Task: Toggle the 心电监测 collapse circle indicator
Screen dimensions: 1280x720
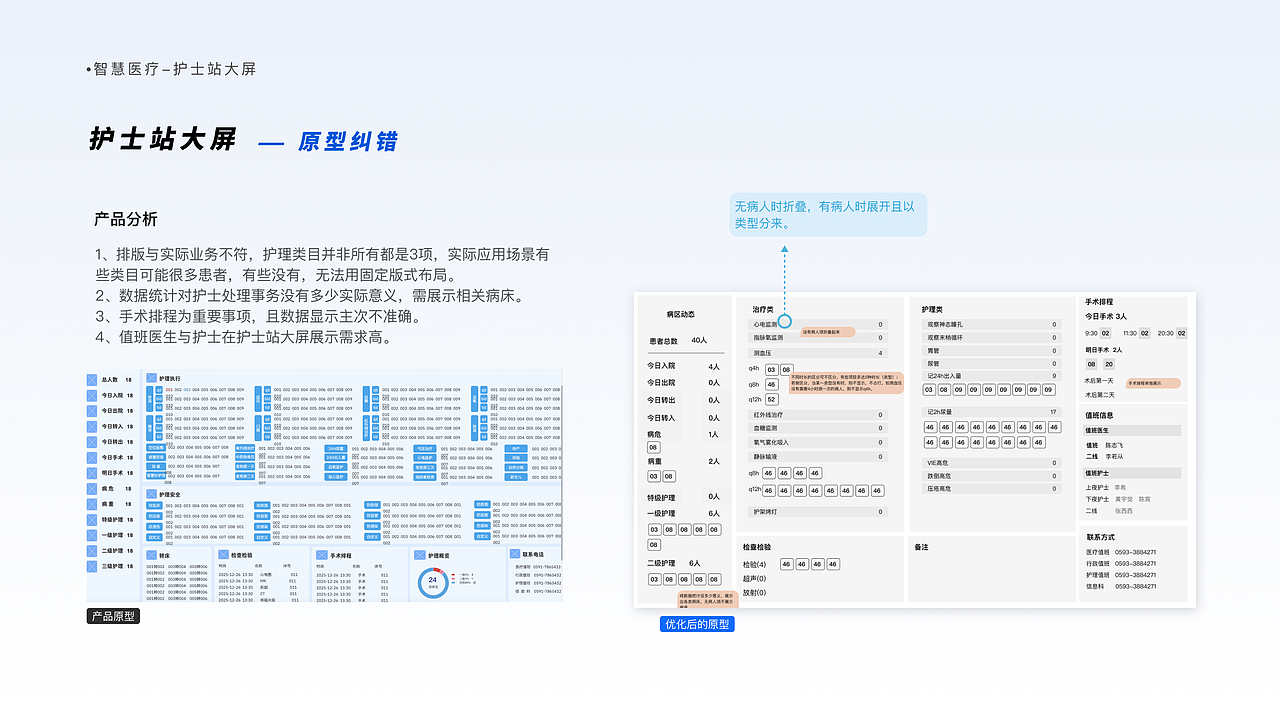Action: 787,321
